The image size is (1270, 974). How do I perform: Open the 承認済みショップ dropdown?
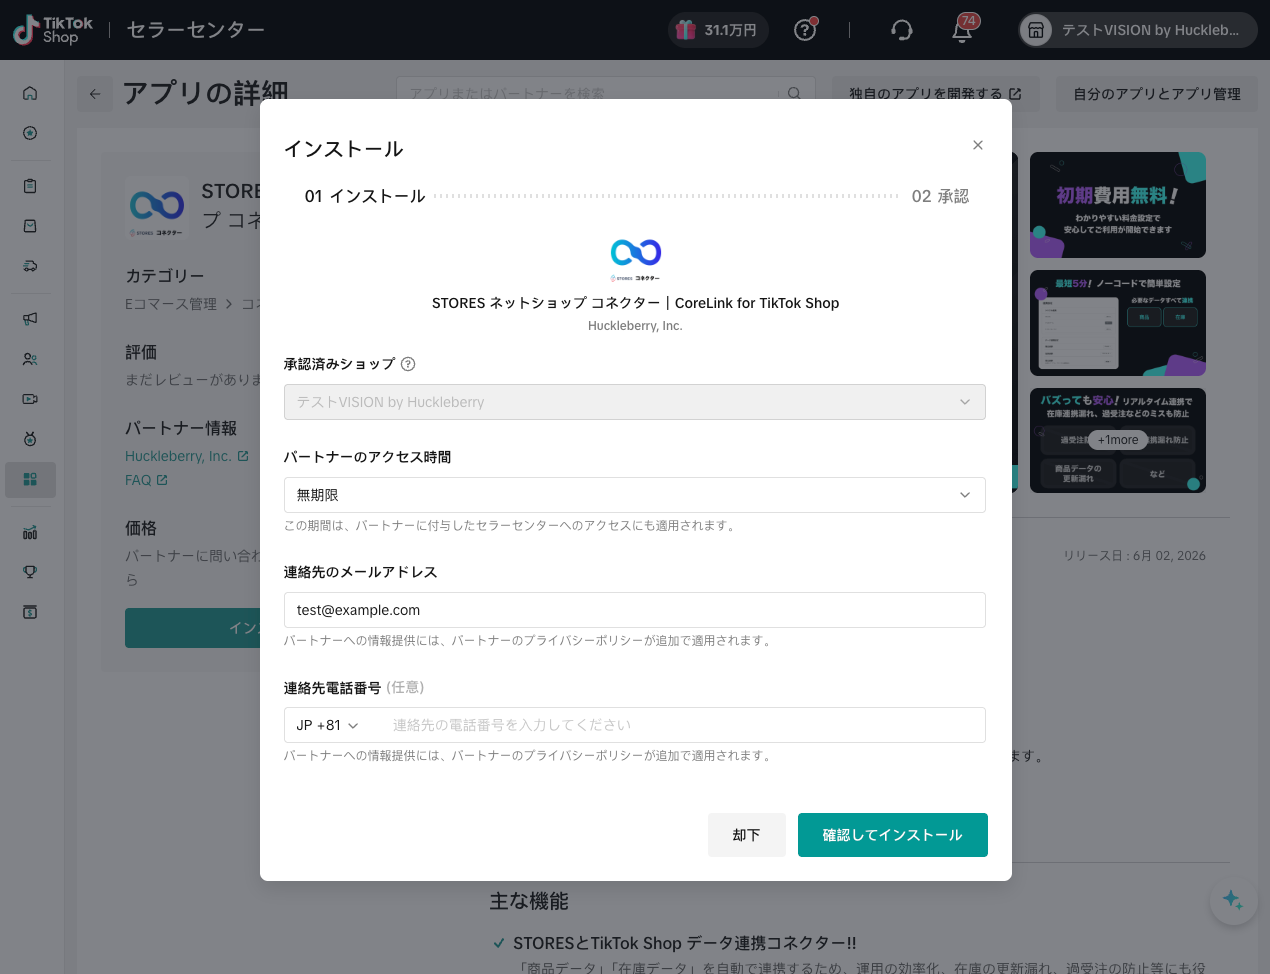point(635,402)
